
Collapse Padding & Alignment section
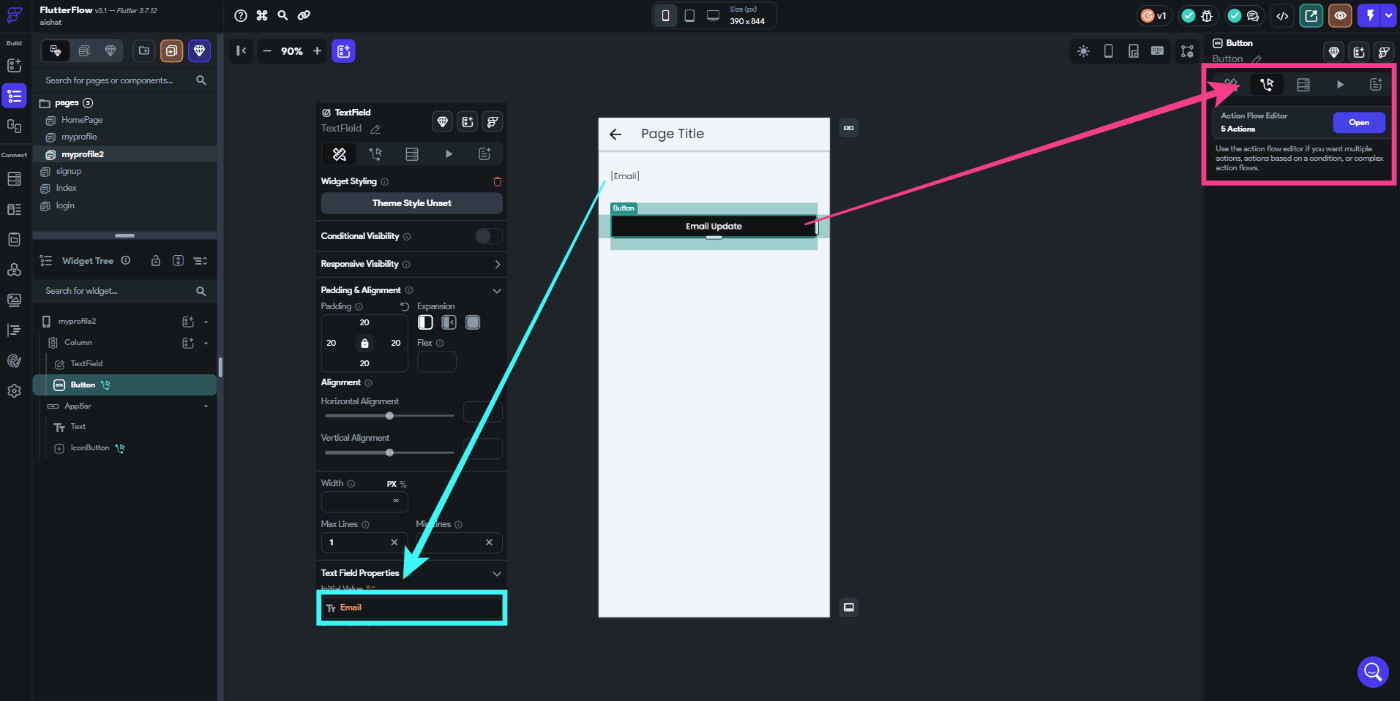click(497, 290)
